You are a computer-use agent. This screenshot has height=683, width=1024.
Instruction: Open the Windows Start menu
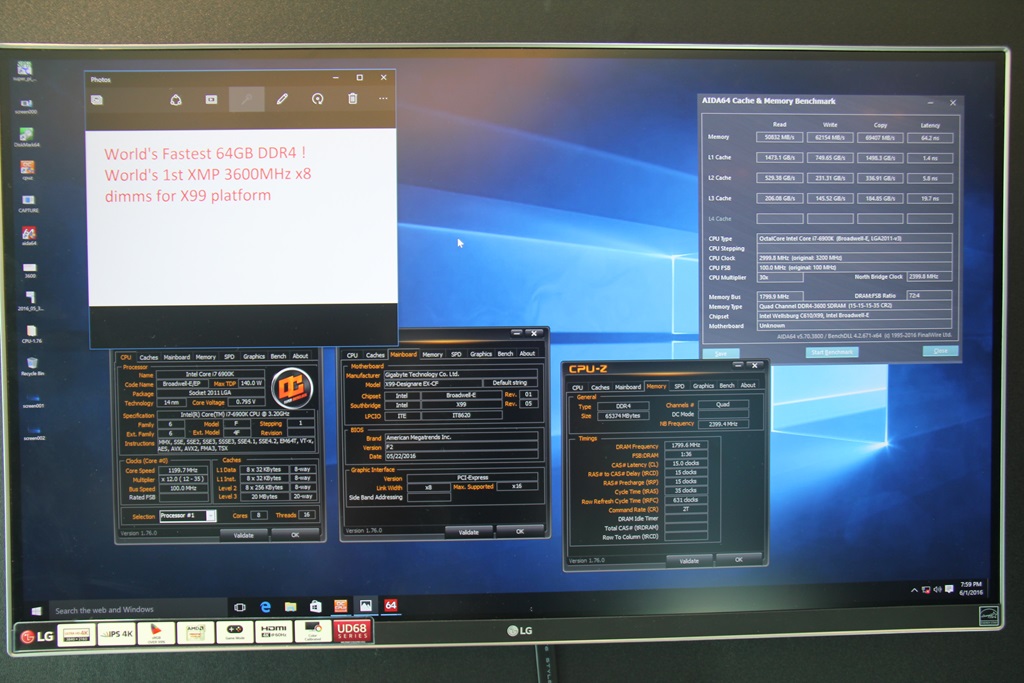(x=37, y=610)
